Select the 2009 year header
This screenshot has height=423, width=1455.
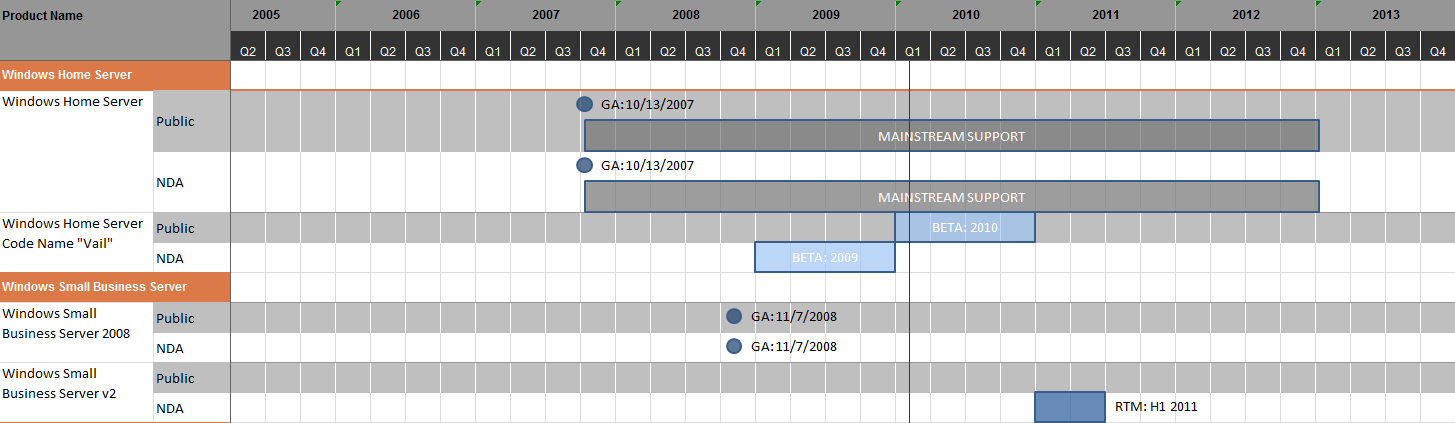click(826, 15)
